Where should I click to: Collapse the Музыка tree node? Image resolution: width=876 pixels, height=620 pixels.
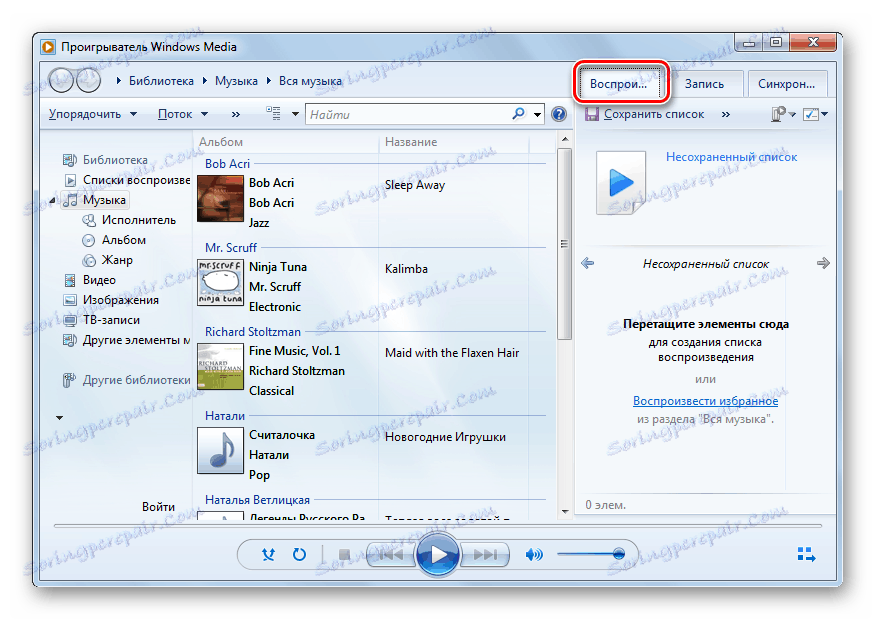click(x=52, y=200)
